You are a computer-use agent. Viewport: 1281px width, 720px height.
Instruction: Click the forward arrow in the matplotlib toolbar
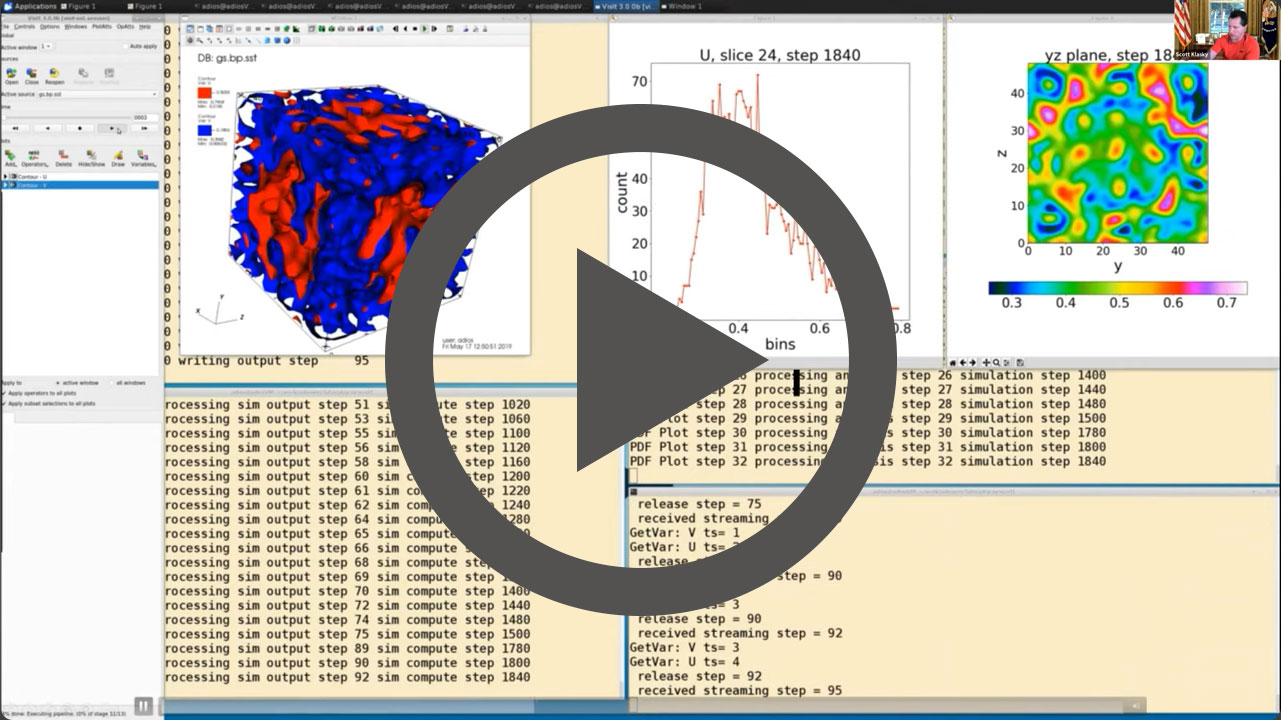tap(973, 362)
